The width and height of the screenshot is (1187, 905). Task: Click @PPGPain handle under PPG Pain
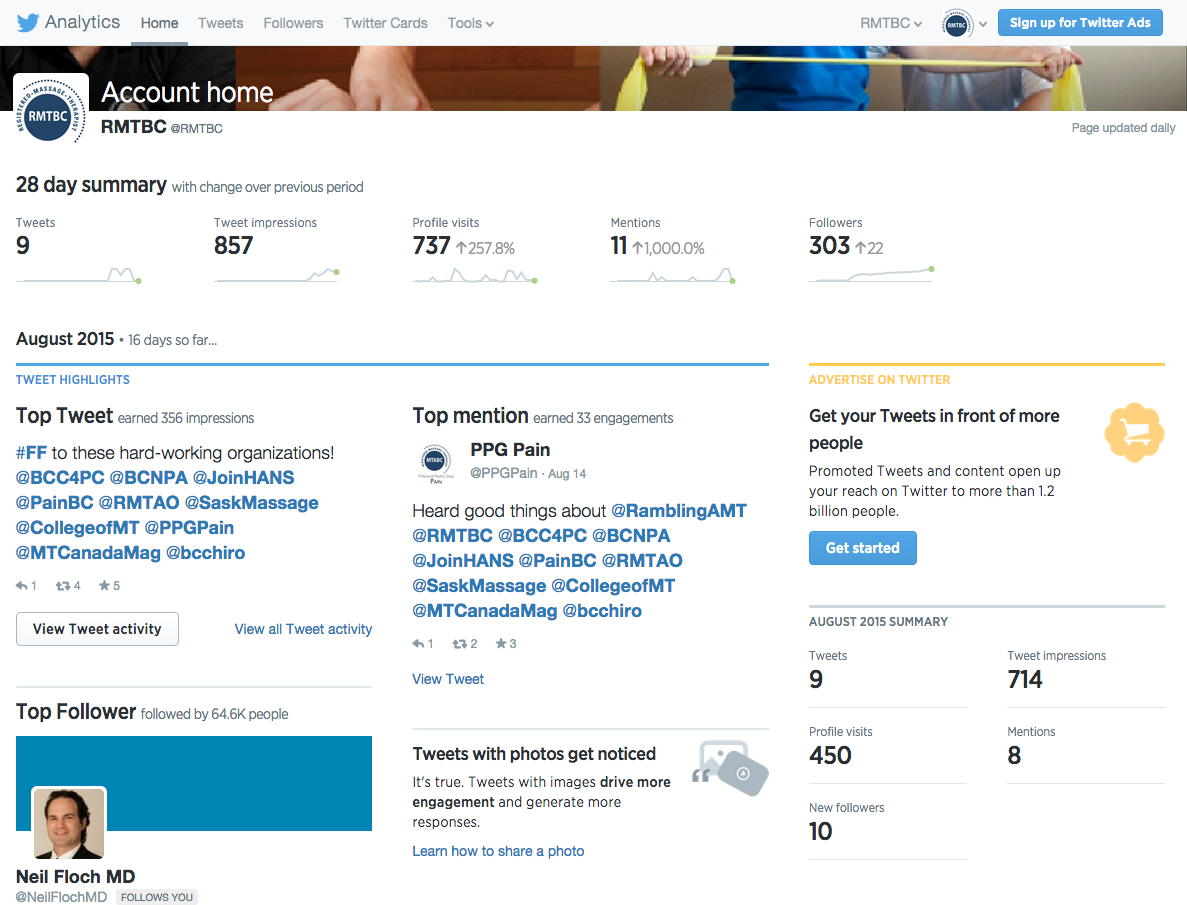[x=503, y=473]
